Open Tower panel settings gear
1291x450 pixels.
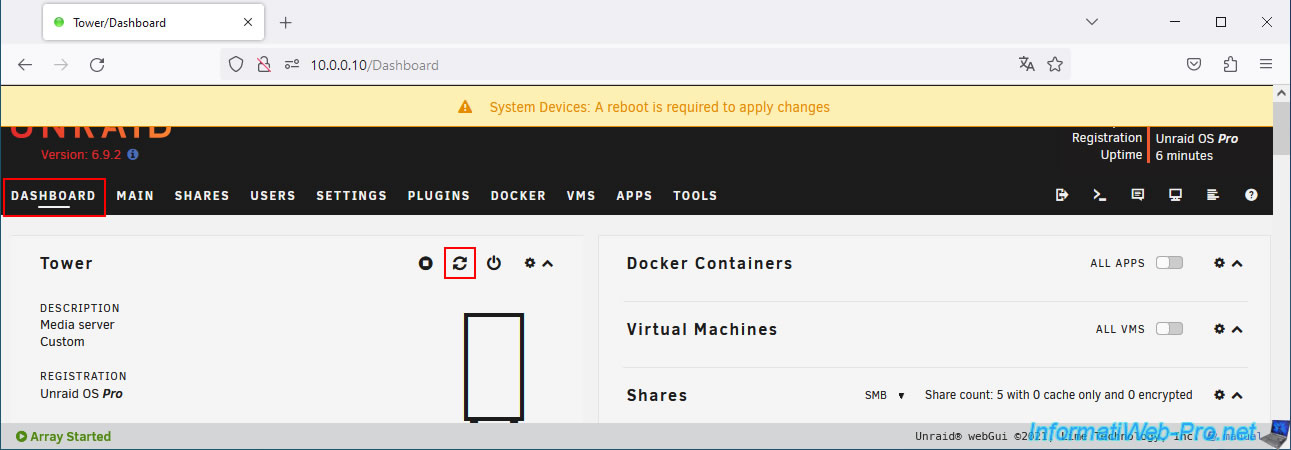530,263
